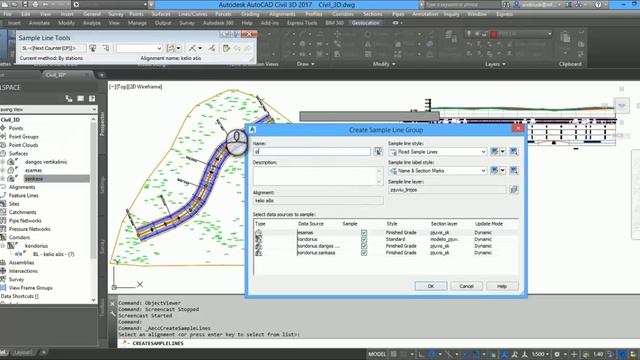Viewport: 640px width, 360px height.
Task: Click name template icon in Sample Line Tools
Action: click(x=93, y=49)
